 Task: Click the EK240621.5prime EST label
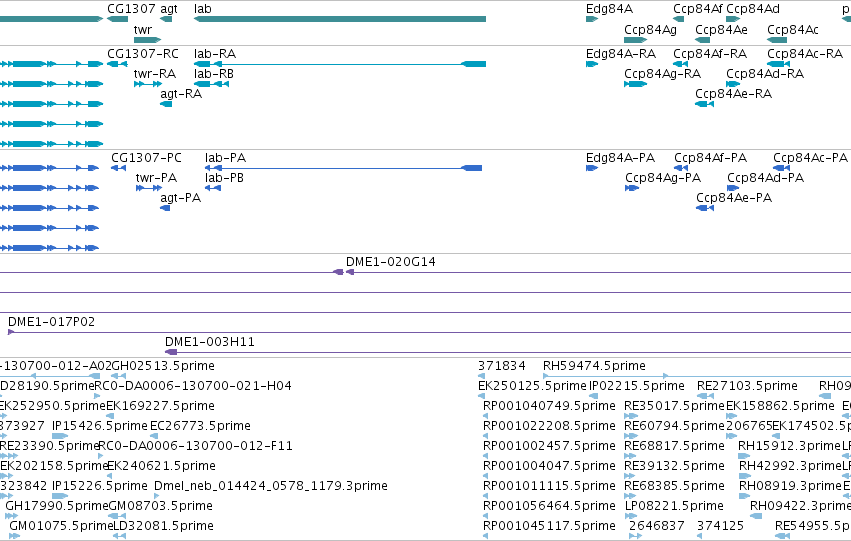(162, 466)
